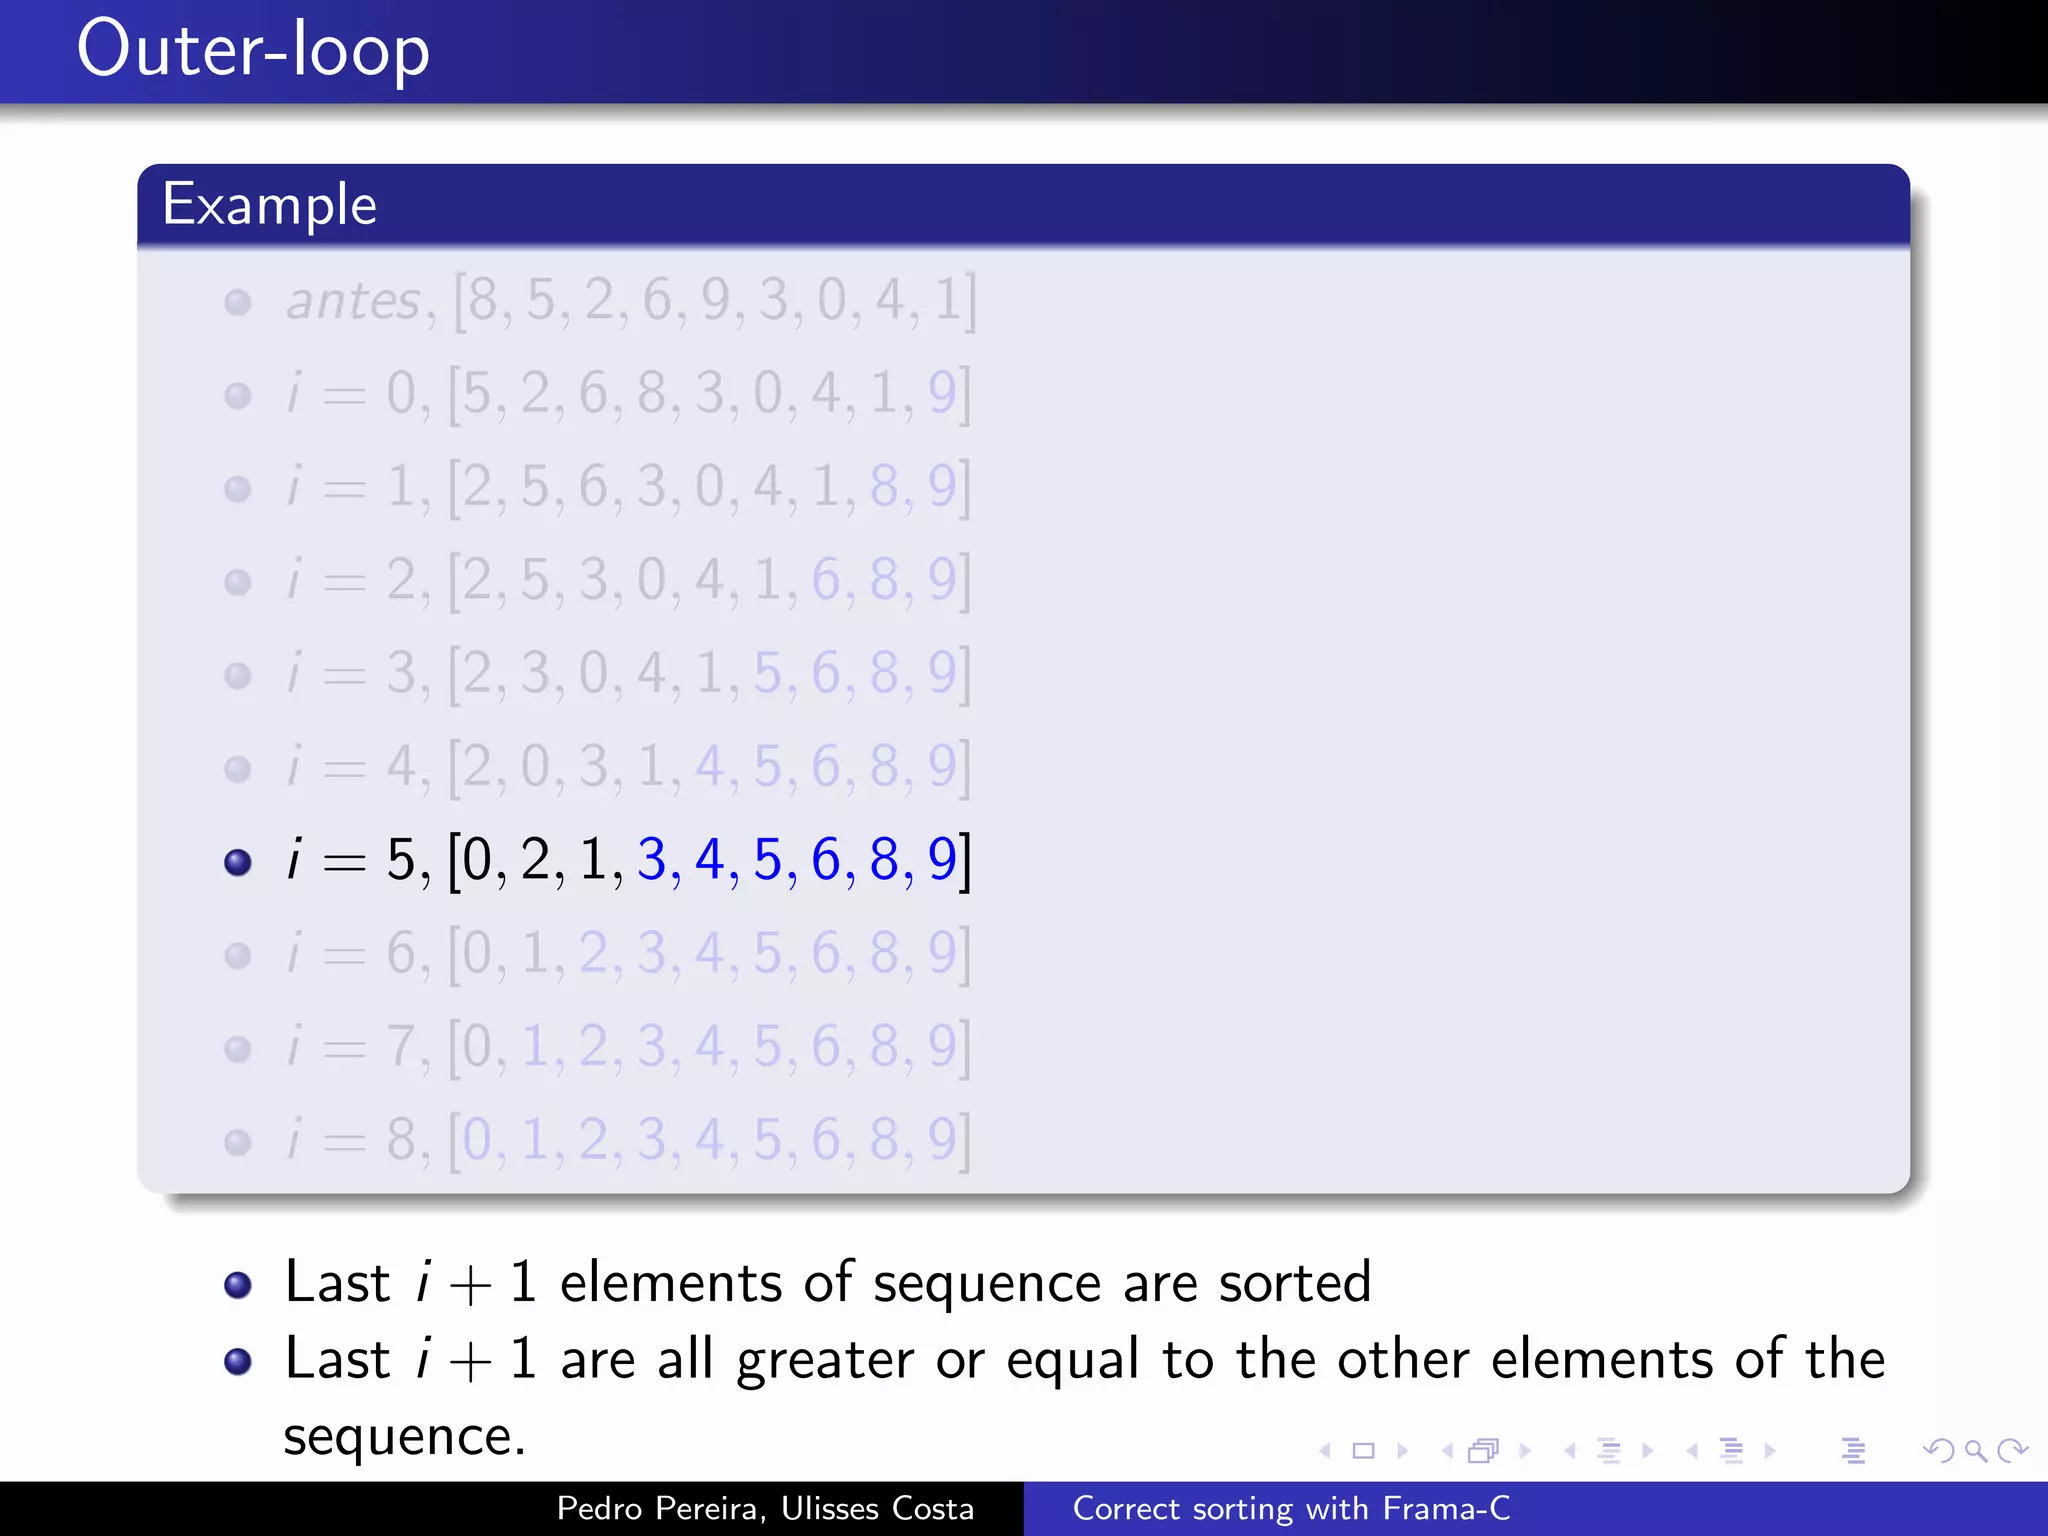Go to previous section arrow
The height and width of the screenshot is (1536, 2048).
[x=1692, y=1451]
